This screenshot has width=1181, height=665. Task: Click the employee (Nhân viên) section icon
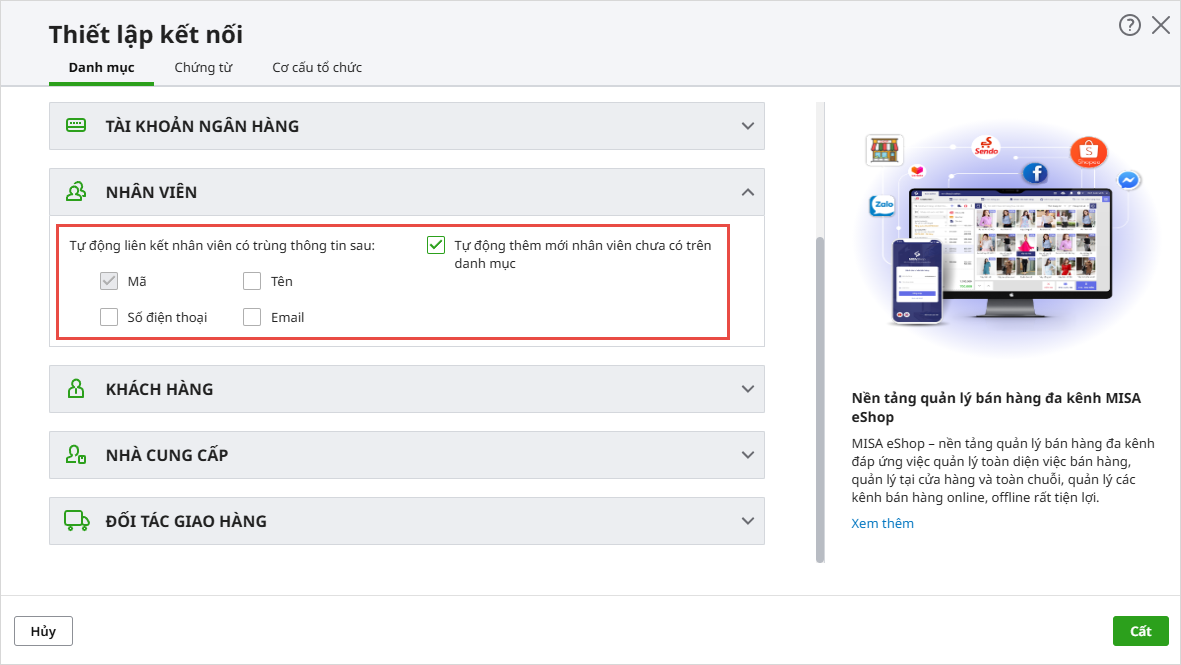[x=76, y=192]
